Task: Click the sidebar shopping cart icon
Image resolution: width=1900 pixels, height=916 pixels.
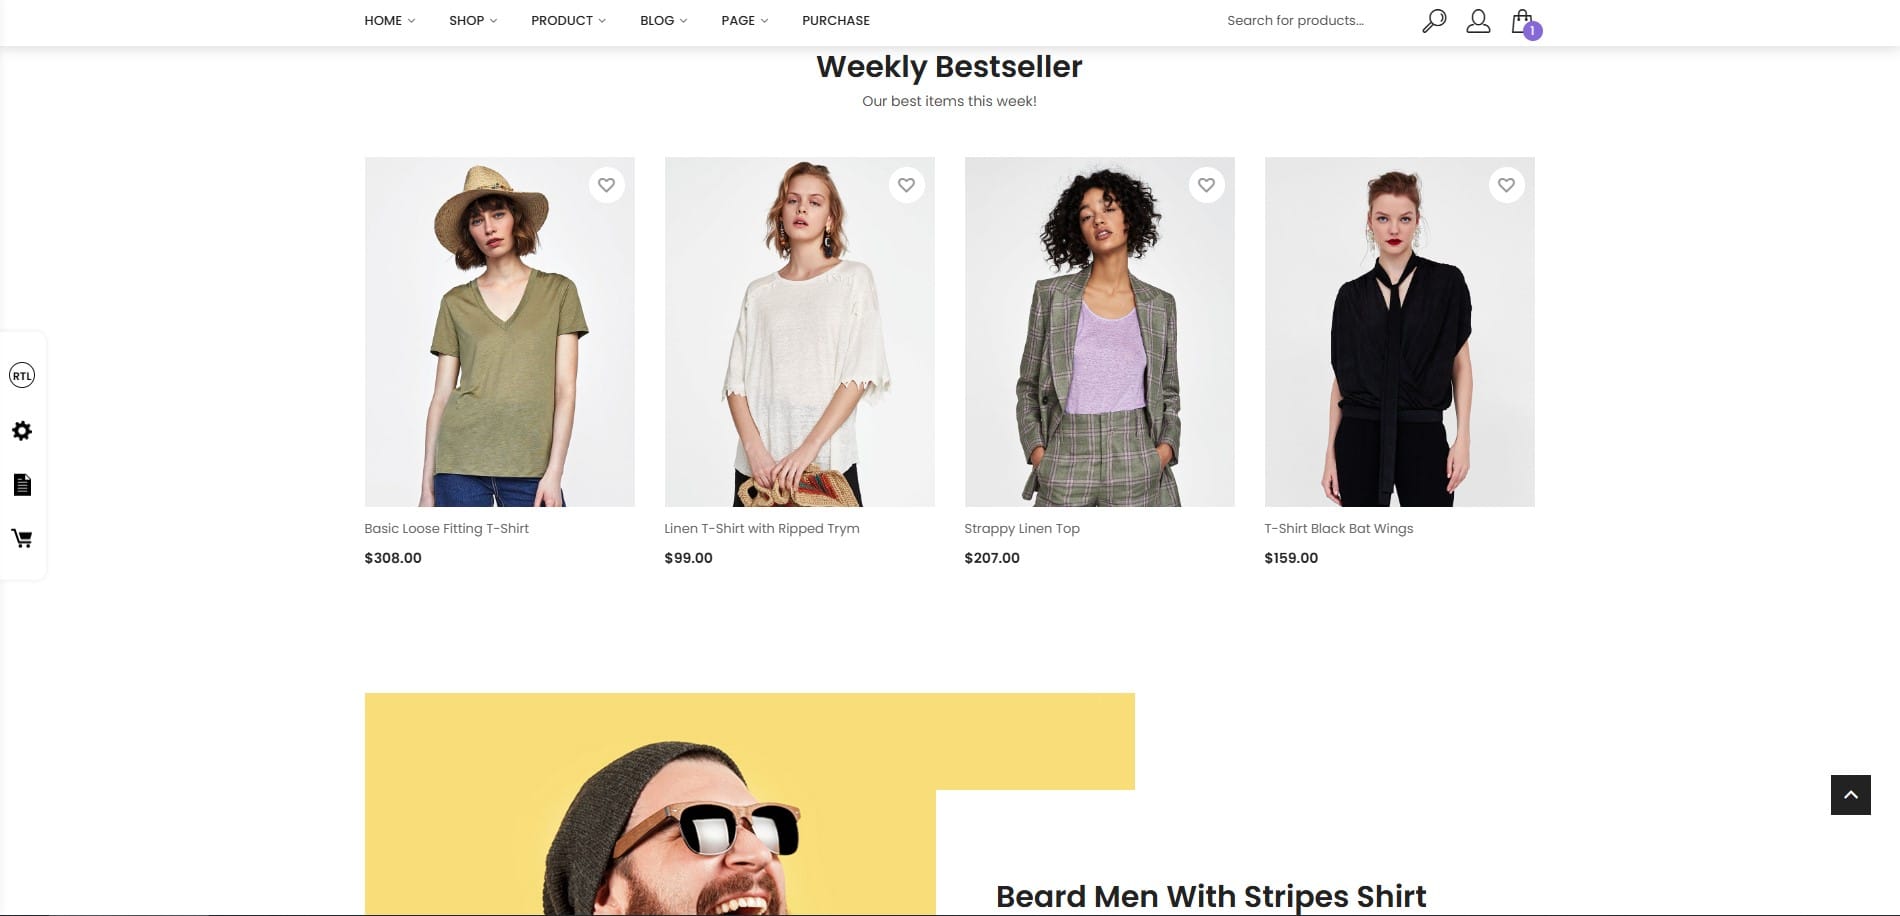Action: (x=22, y=539)
